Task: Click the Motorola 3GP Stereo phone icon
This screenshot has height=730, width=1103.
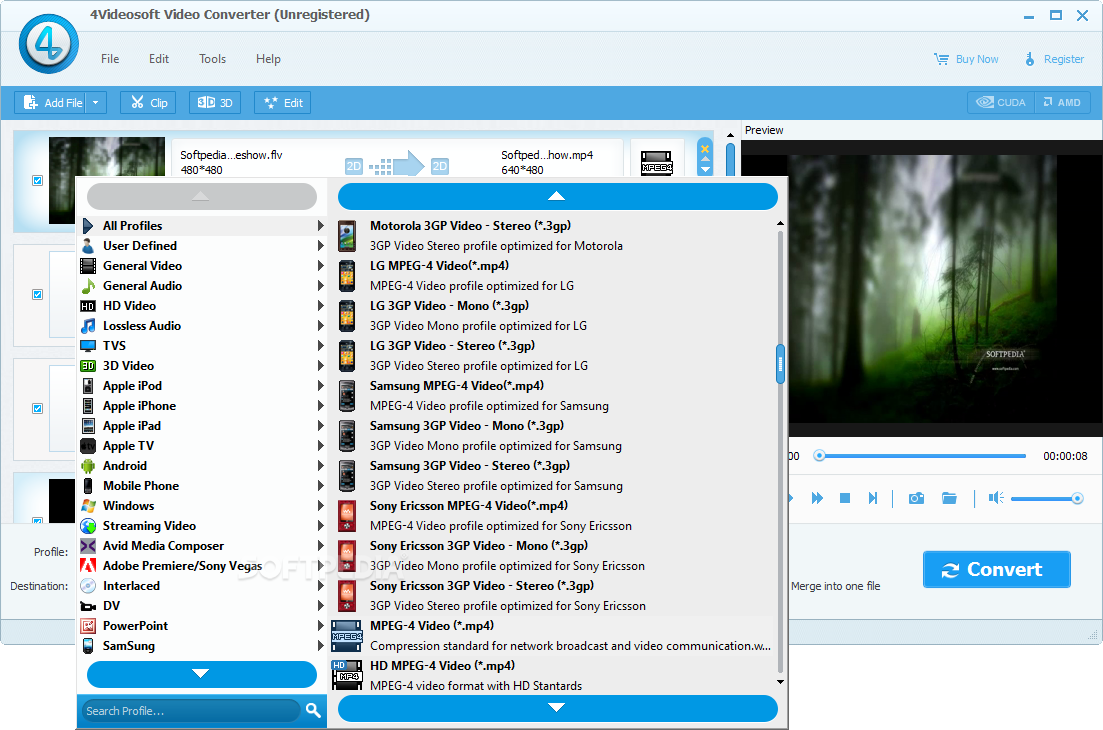Action: [347, 236]
